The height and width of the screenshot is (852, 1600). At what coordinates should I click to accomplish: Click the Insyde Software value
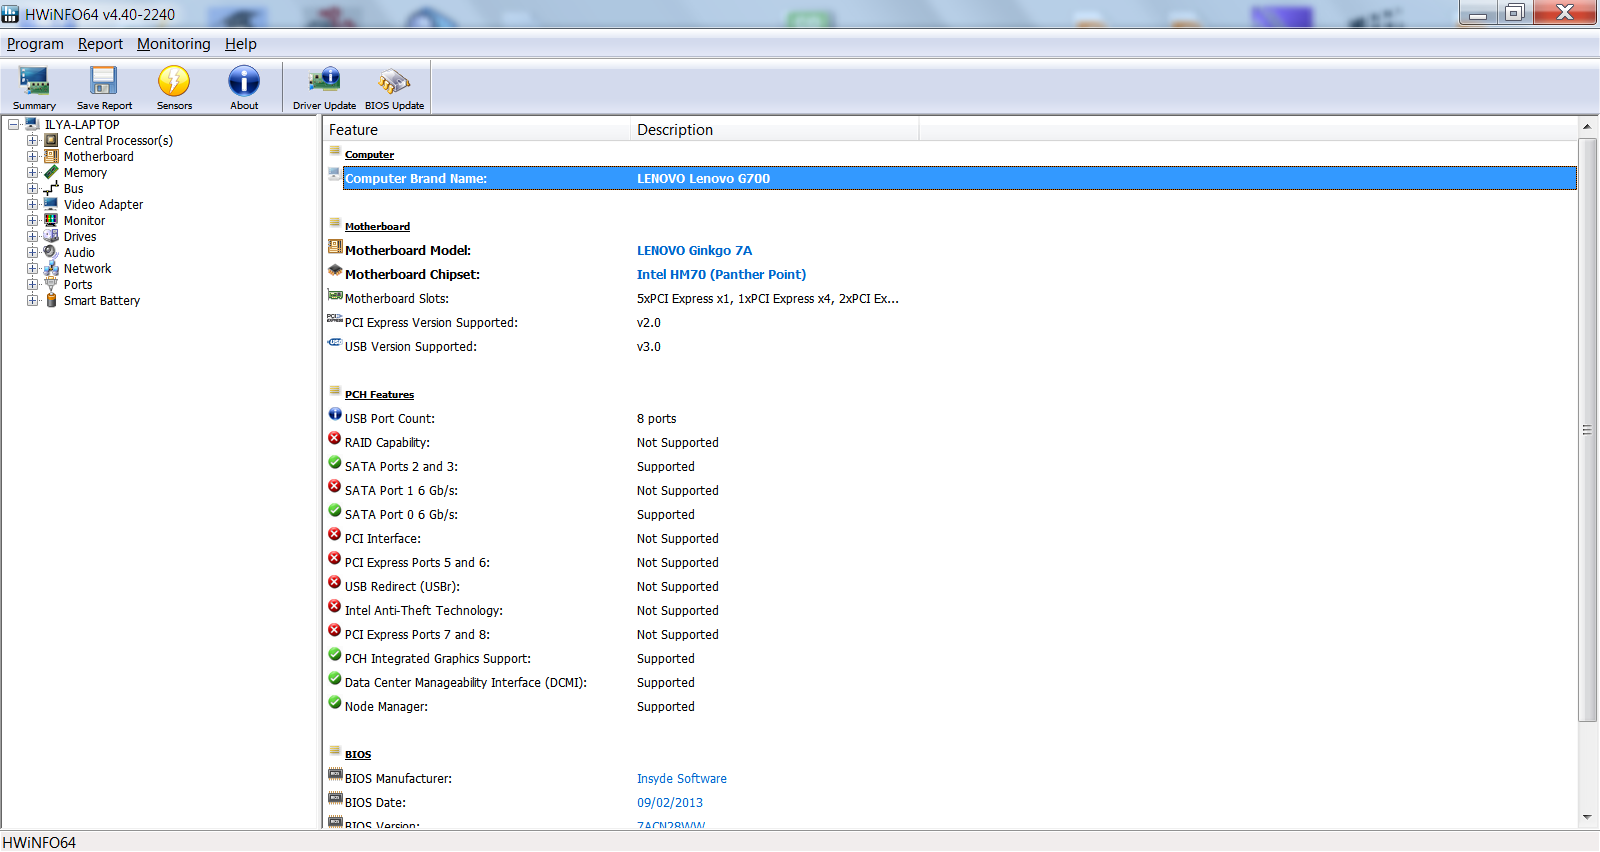tap(682, 779)
